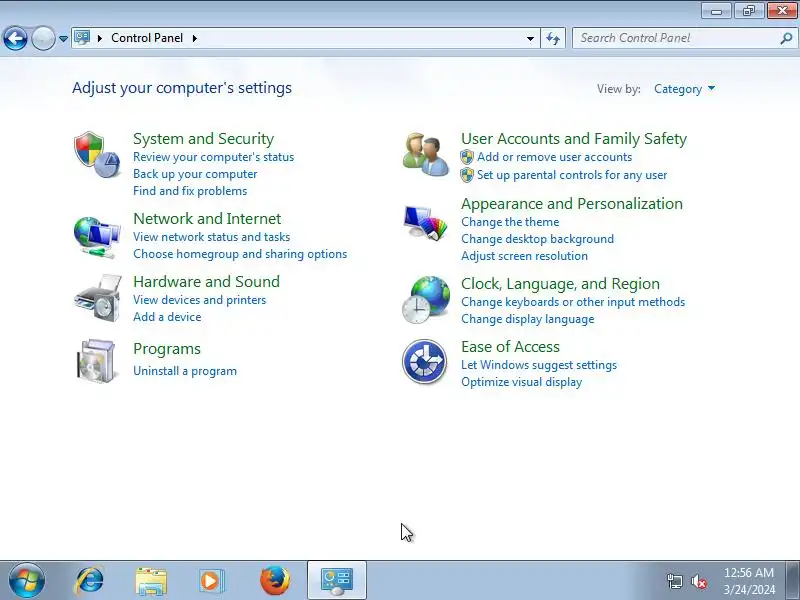Click shield icon beside Set up parental controls
The height and width of the screenshot is (600, 800).
pos(467,175)
